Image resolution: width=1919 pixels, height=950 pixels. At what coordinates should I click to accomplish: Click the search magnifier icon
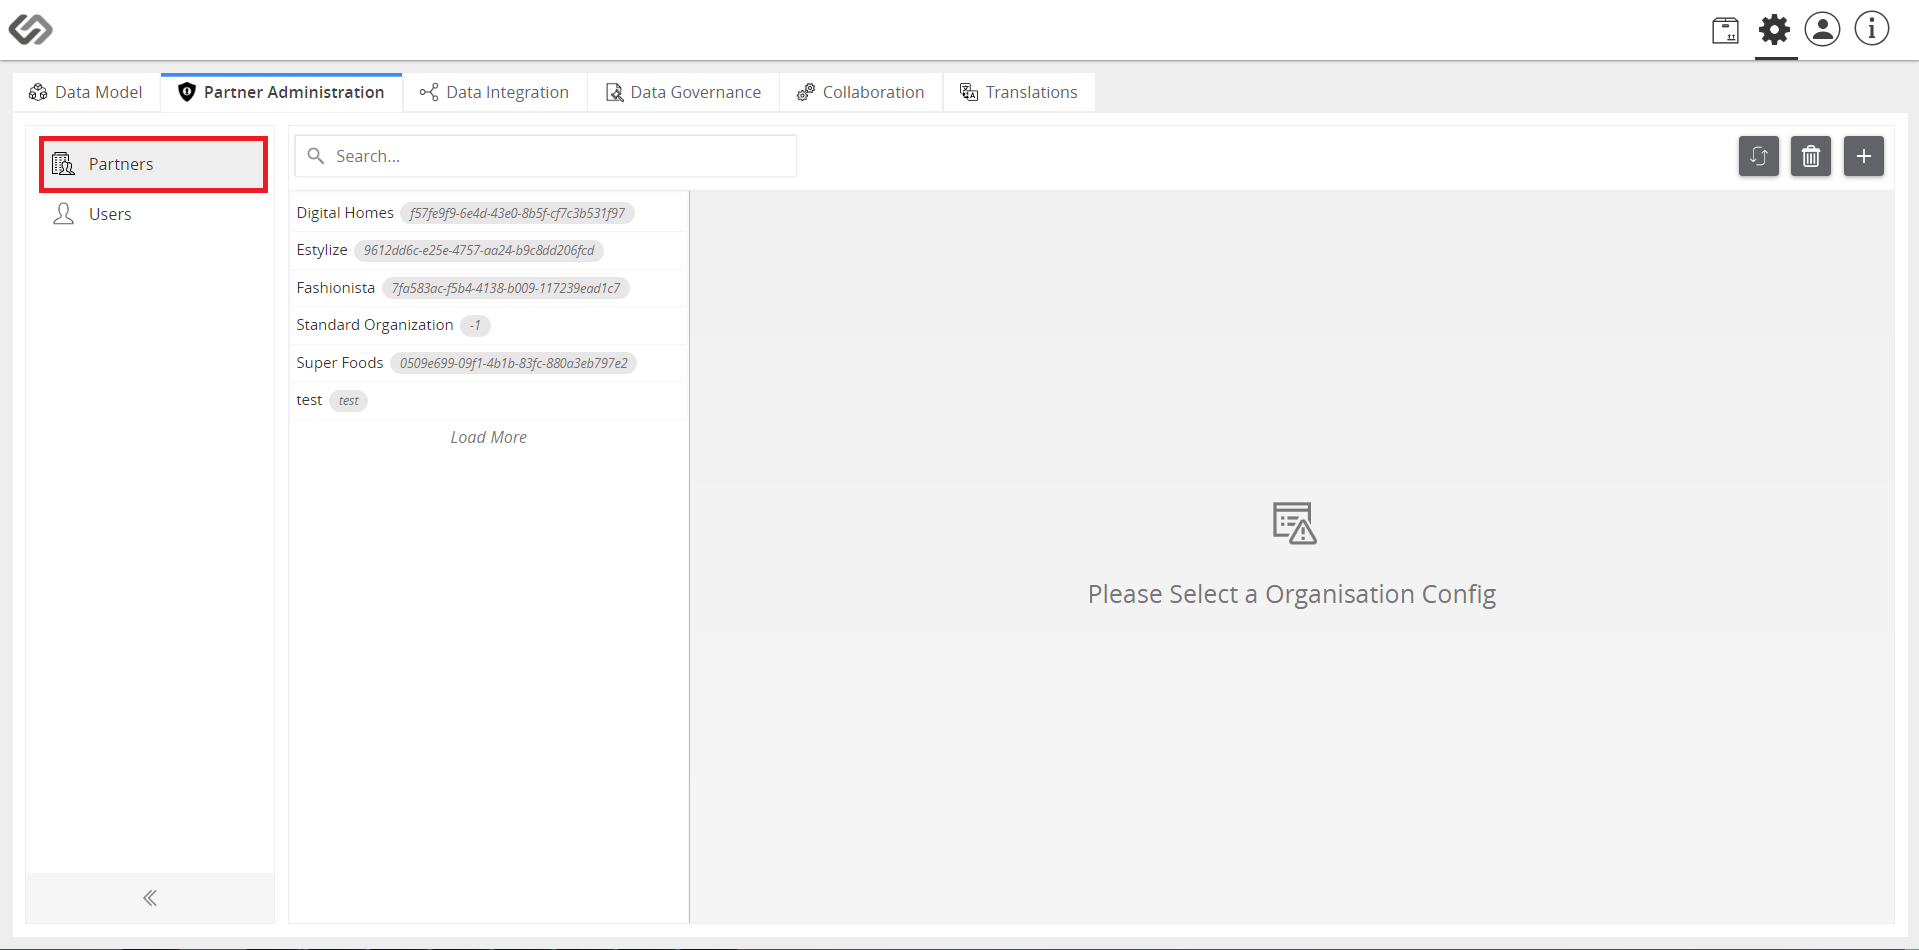316,156
